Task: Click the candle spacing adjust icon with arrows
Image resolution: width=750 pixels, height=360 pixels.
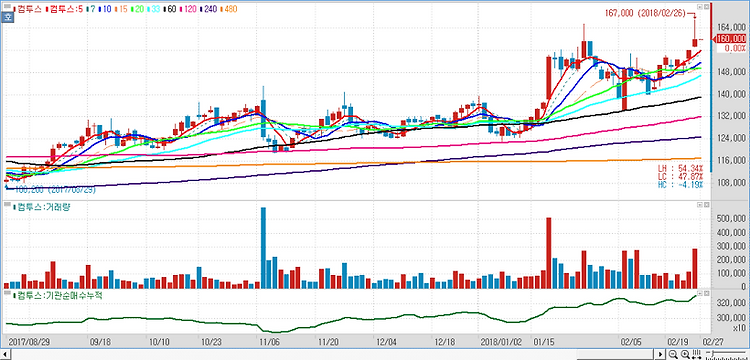Action: pos(696,354)
